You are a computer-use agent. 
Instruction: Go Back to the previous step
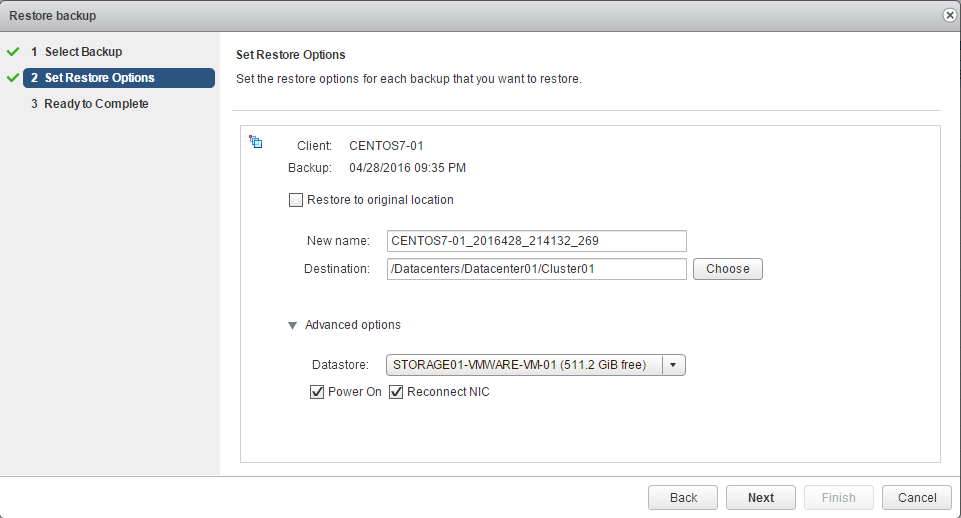pos(683,498)
